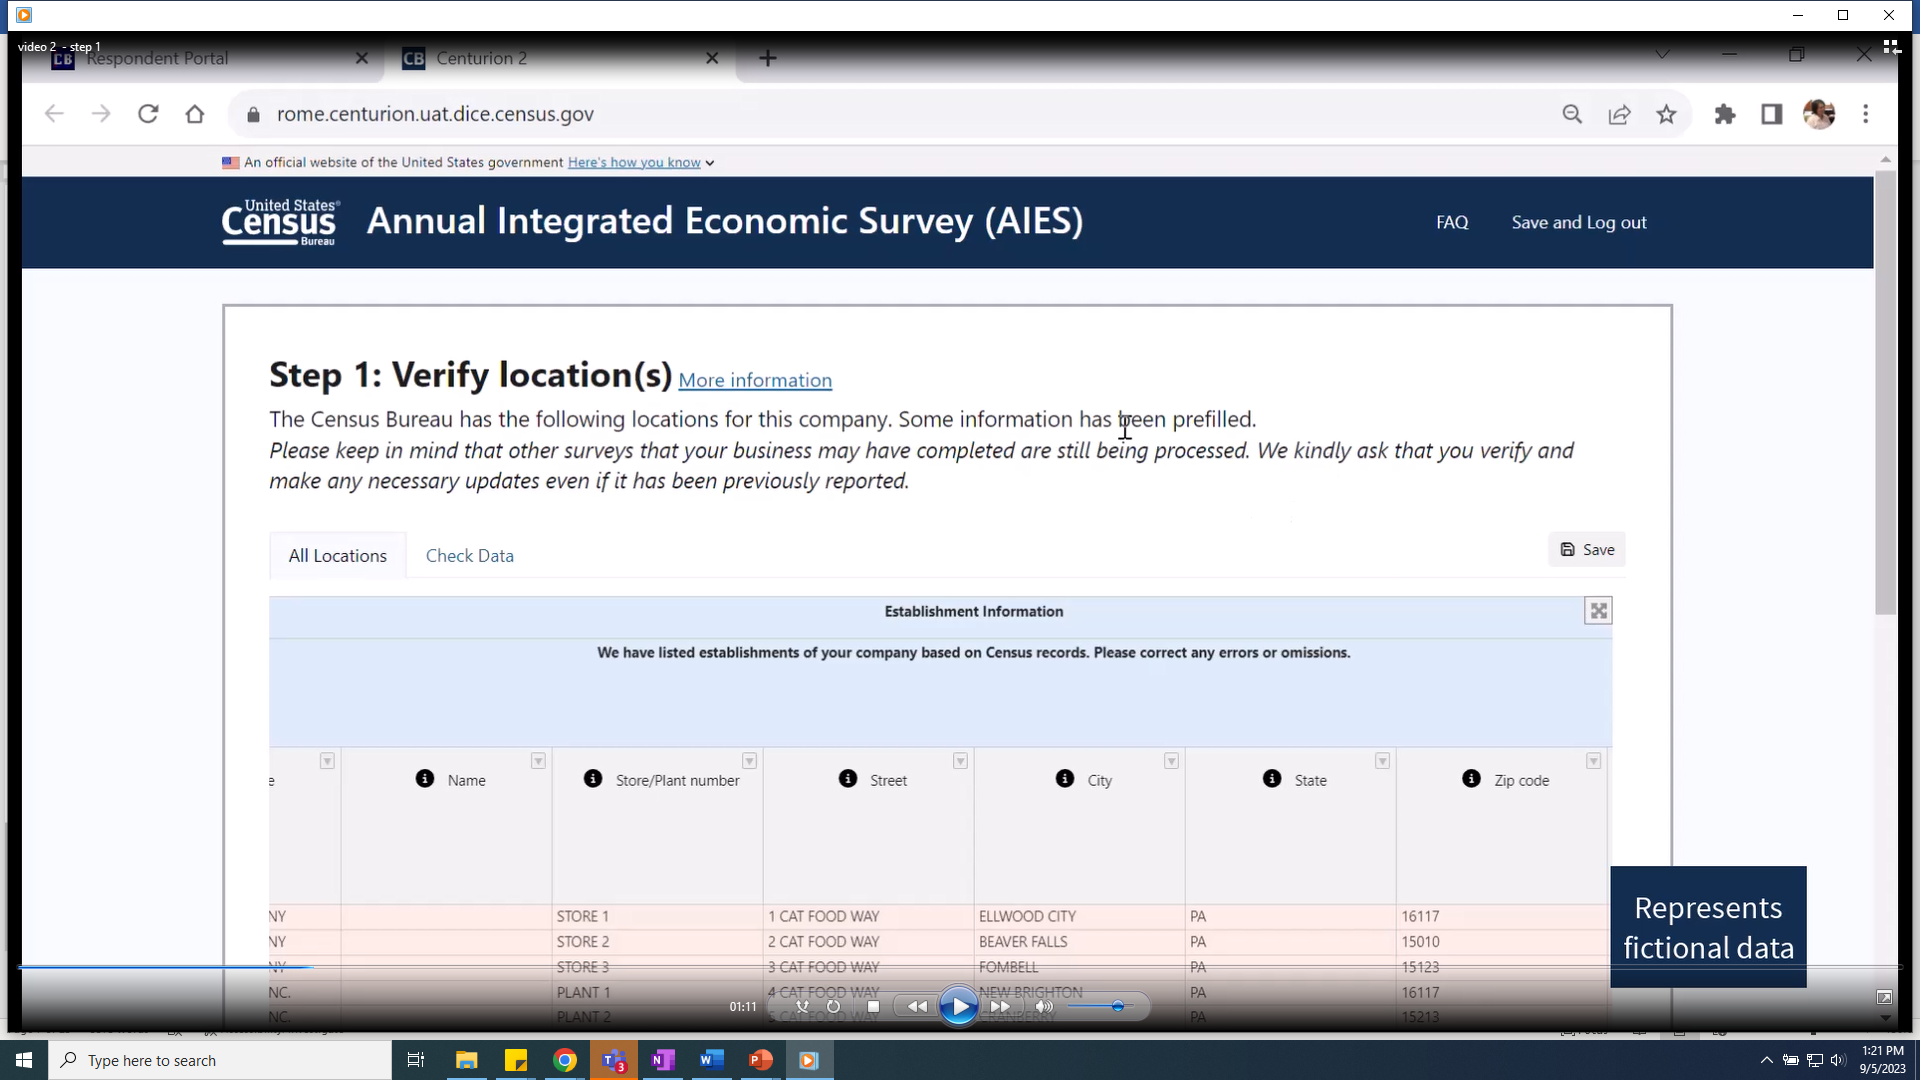Click the fast forward button in player
This screenshot has width=1920, height=1080.
tap(1000, 1007)
